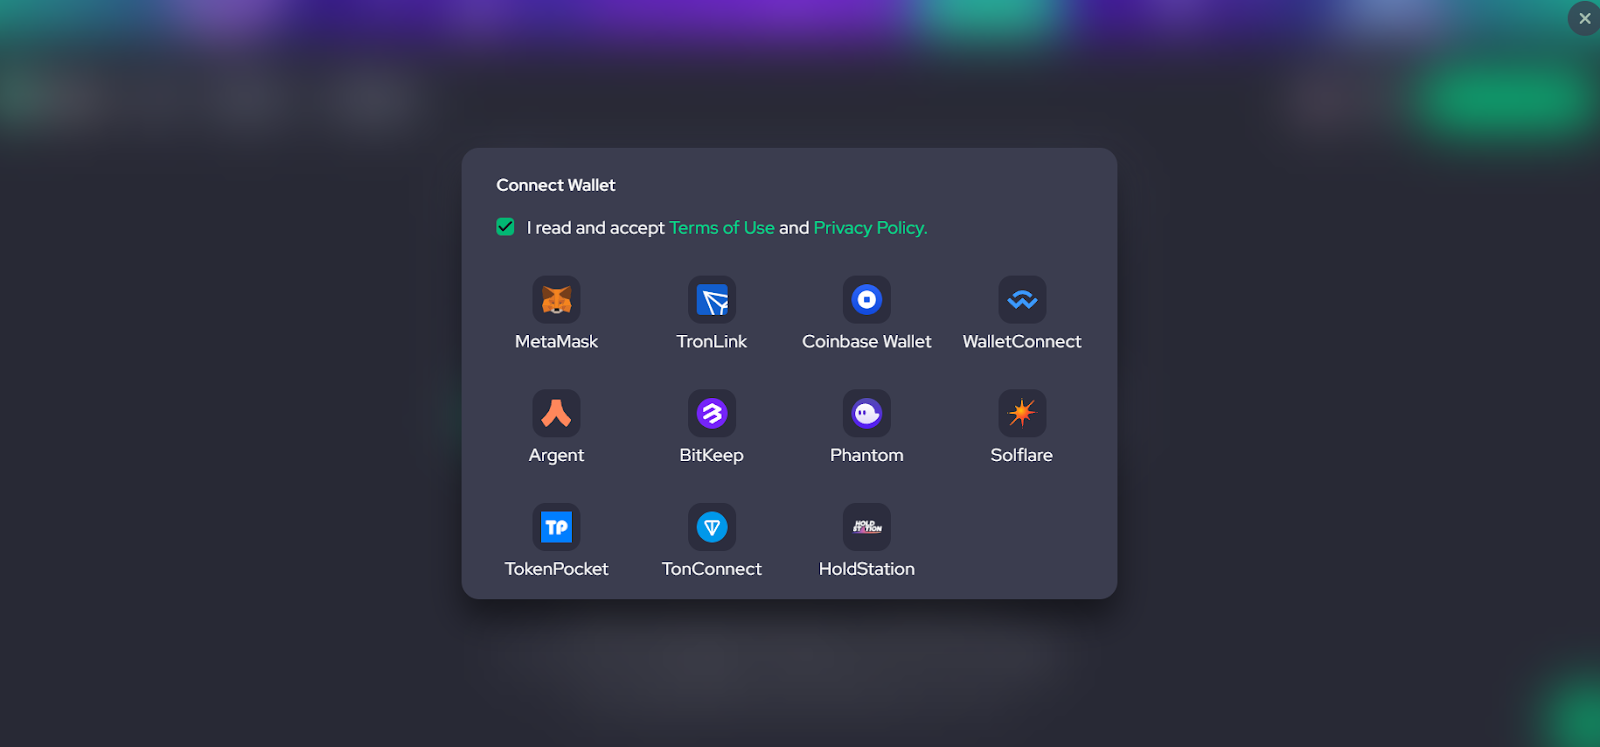This screenshot has width=1600, height=747.
Task: Pick the Coinbase Wallet icon
Action: pos(867,300)
